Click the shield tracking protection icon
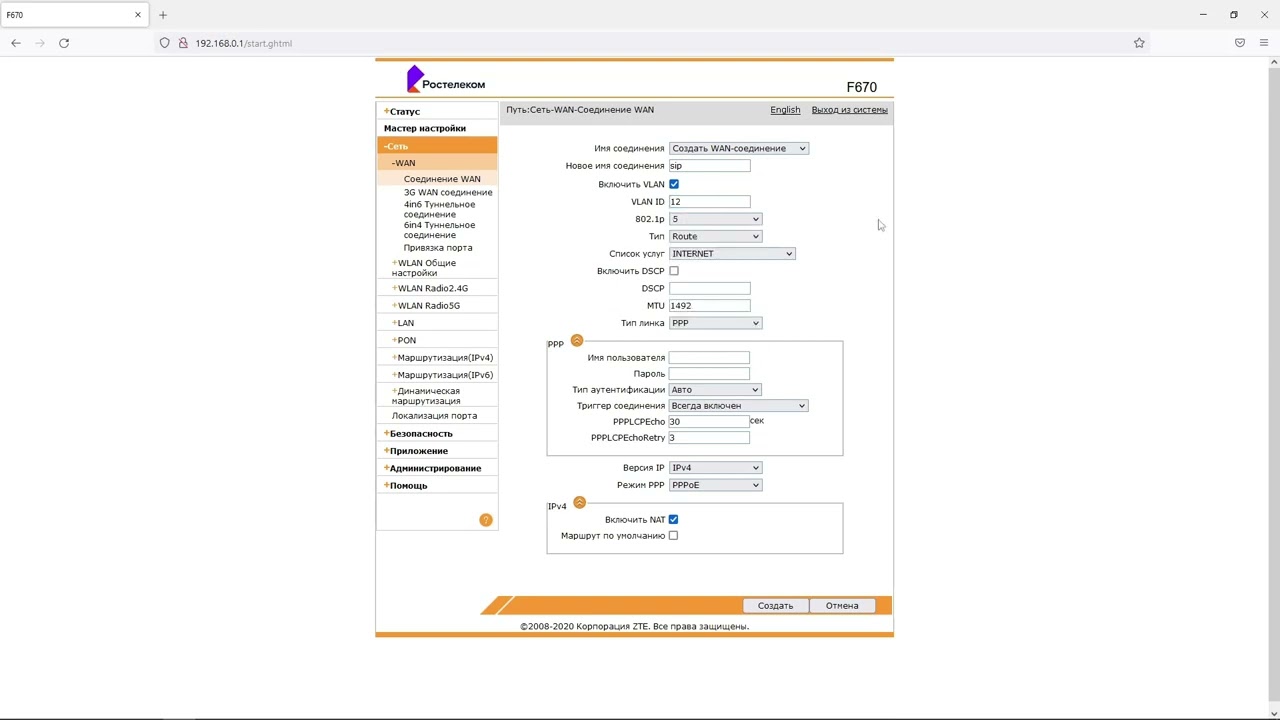This screenshot has width=1280, height=720. [x=165, y=43]
